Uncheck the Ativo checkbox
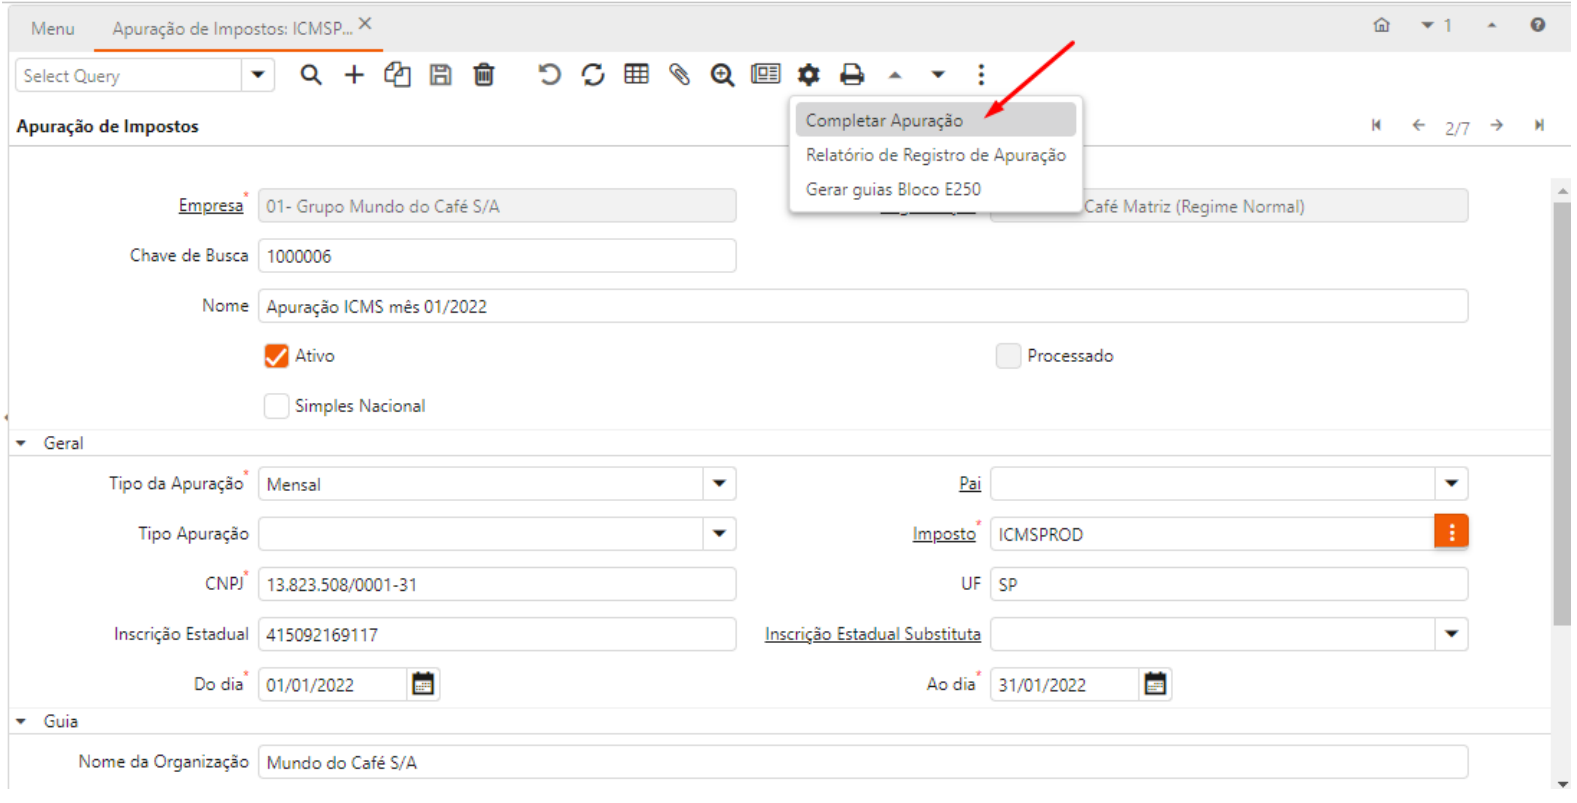The height and width of the screenshot is (803, 1577). [x=277, y=356]
